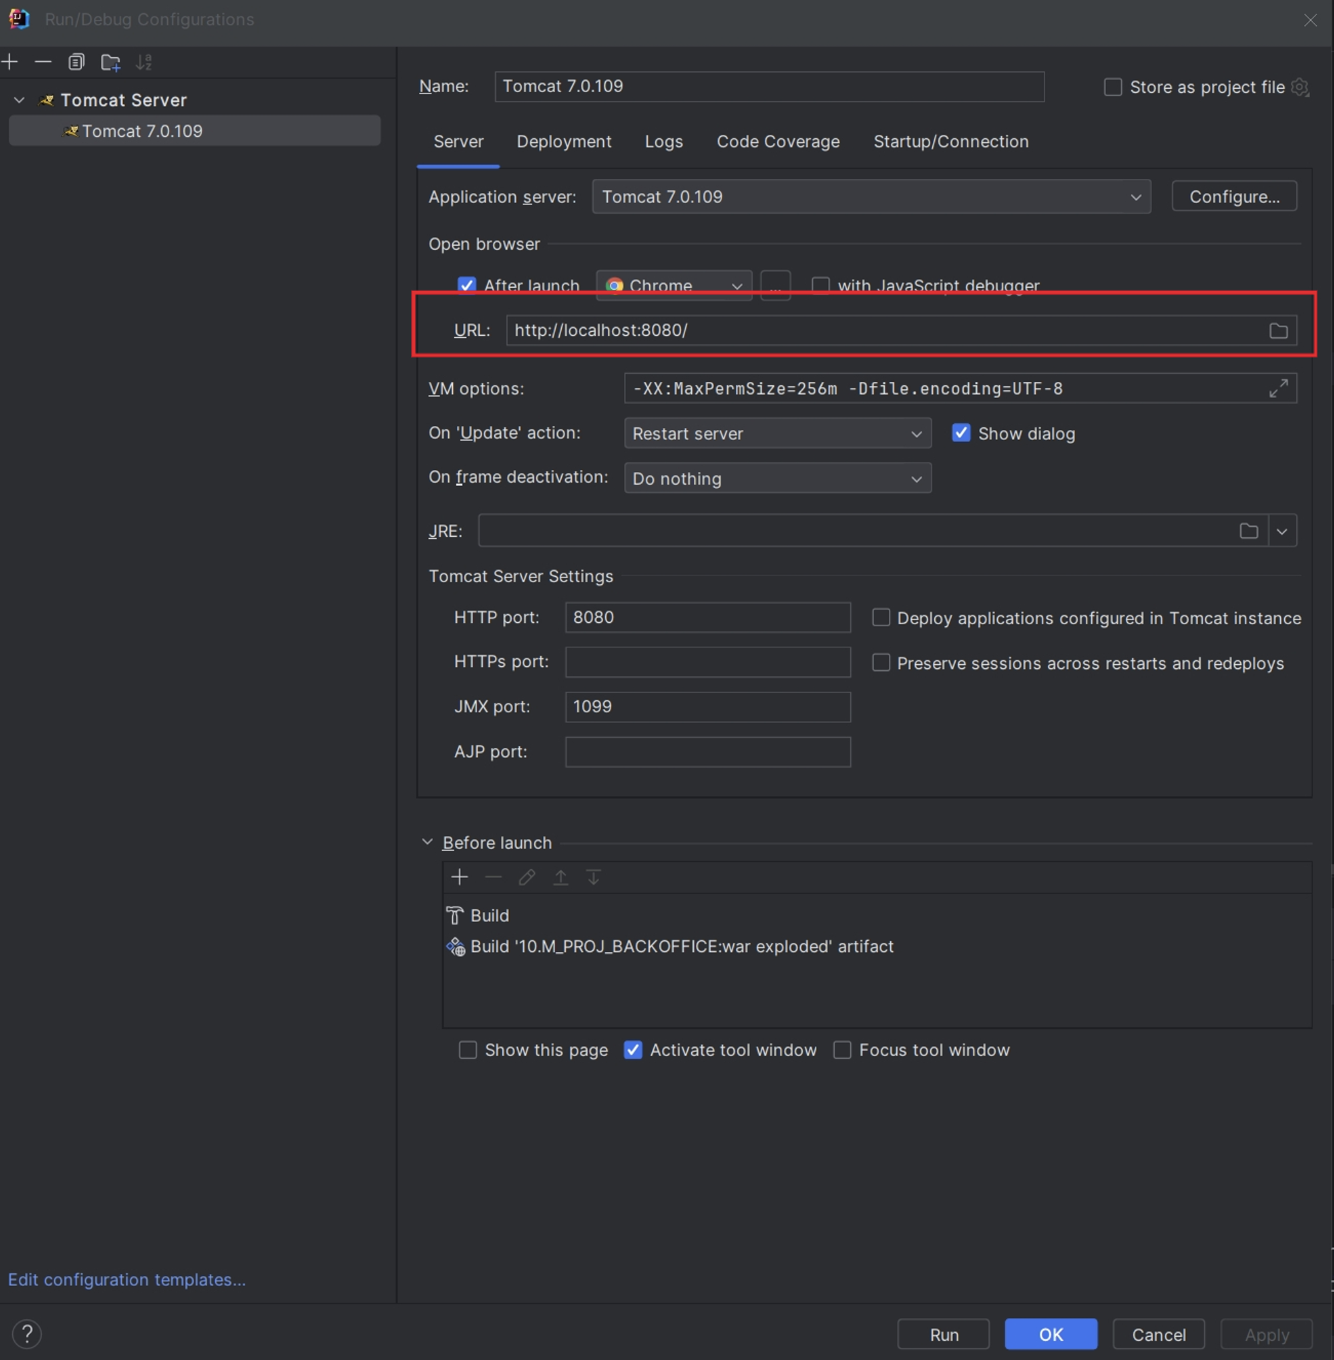
Task: Open Edit configuration templates link
Action: 127,1279
